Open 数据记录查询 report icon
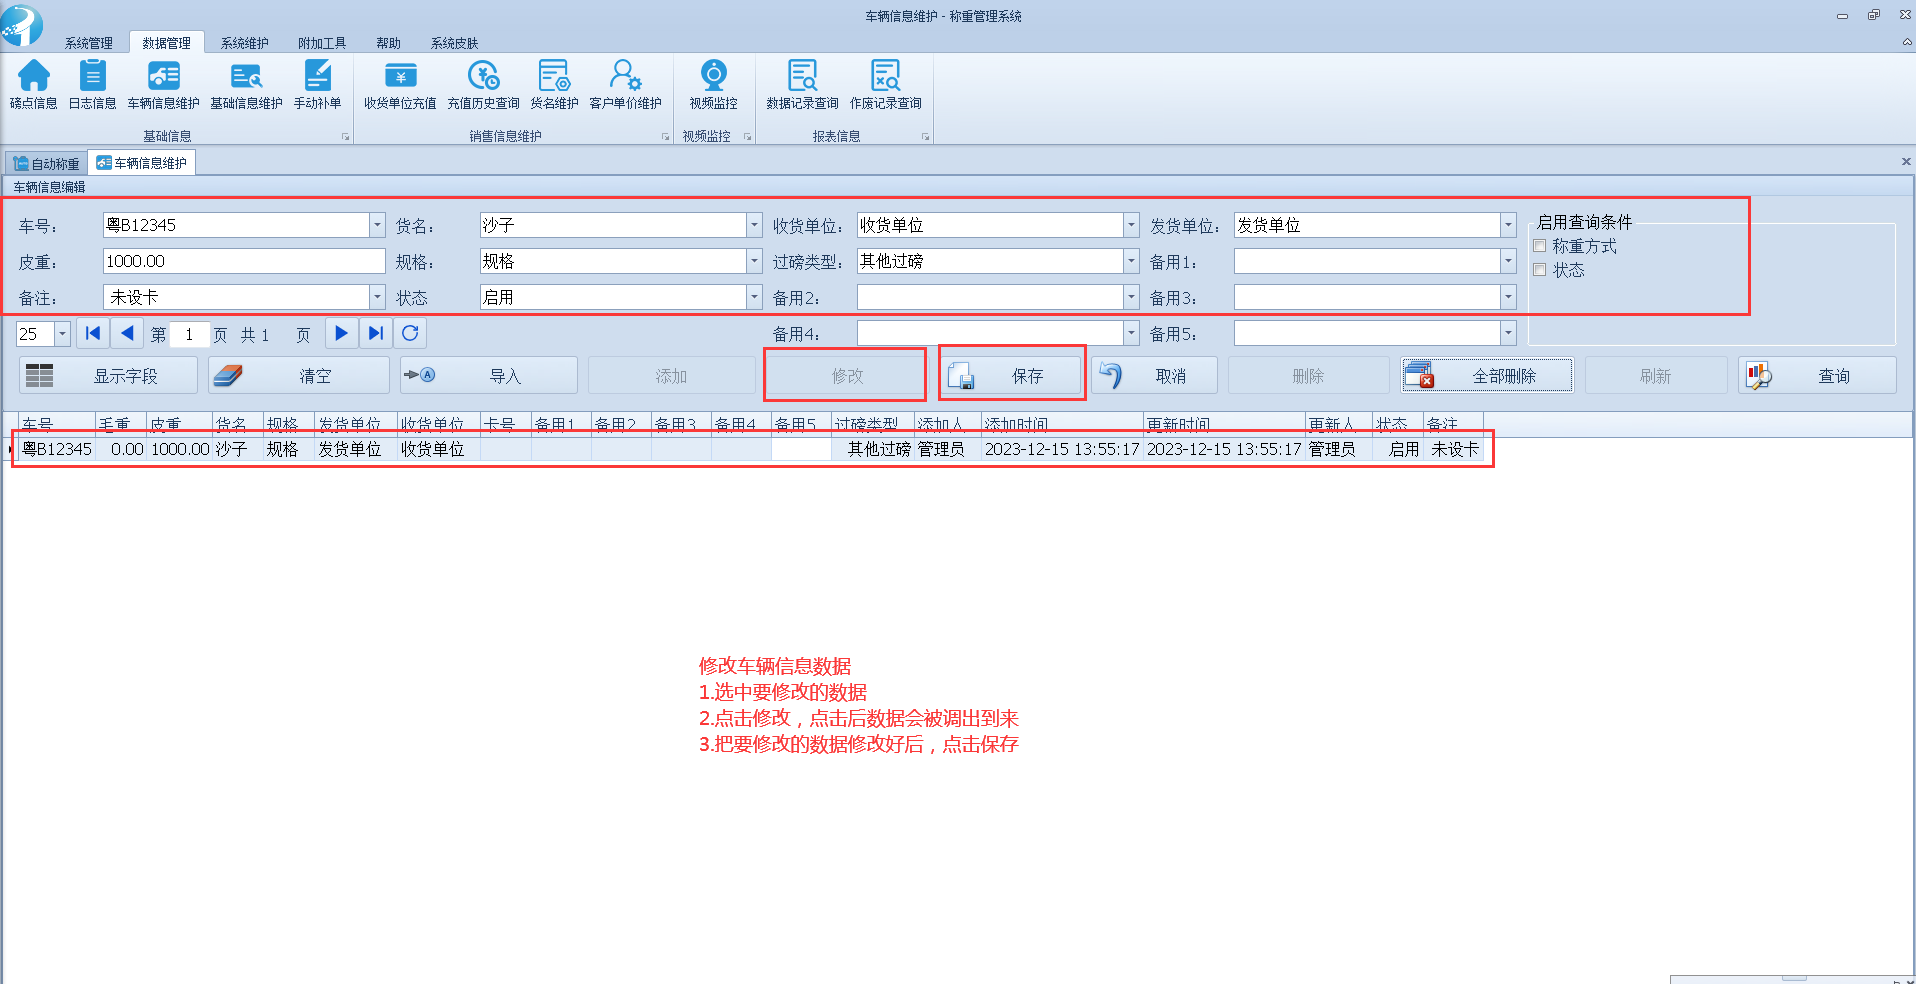Screen dimensions: 1916x984 point(802,84)
